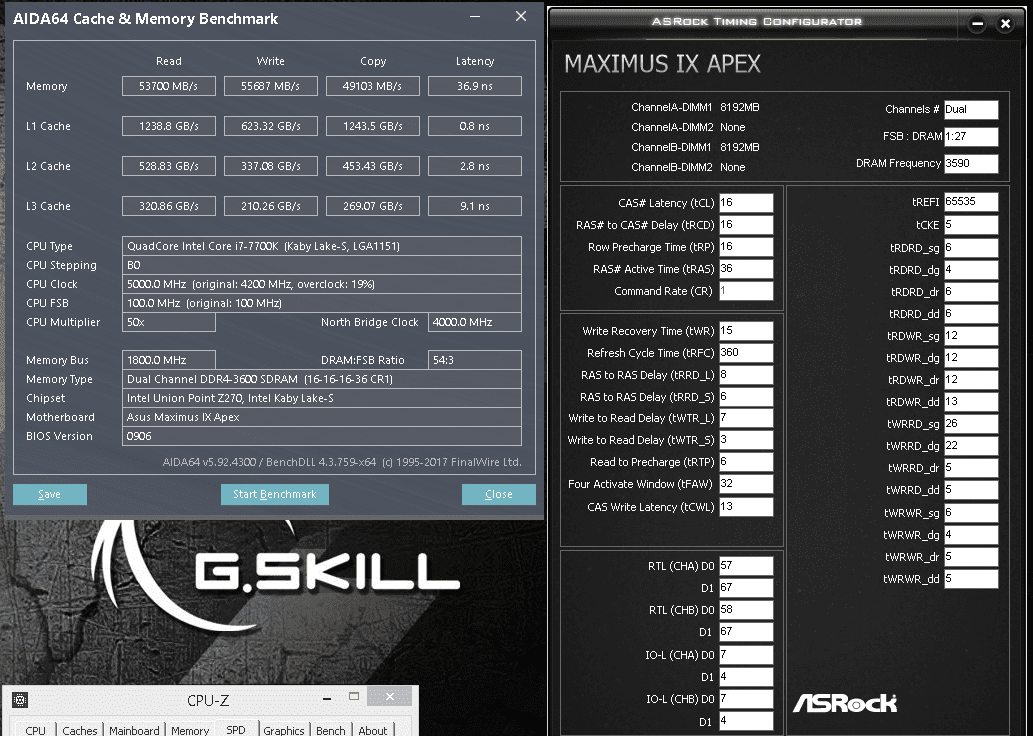
Task: Switch to the Bench tab in CPU-Z
Action: 331,730
